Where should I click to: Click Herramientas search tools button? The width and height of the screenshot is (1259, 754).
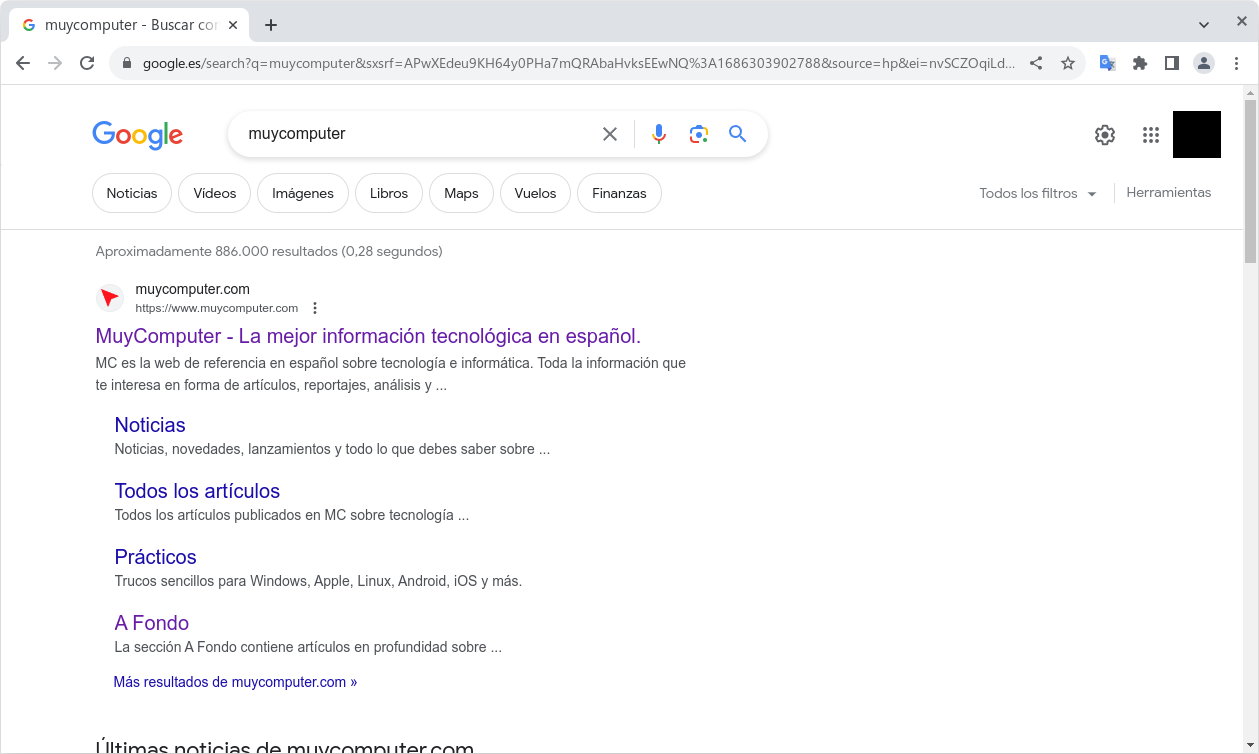pyautogui.click(x=1168, y=193)
